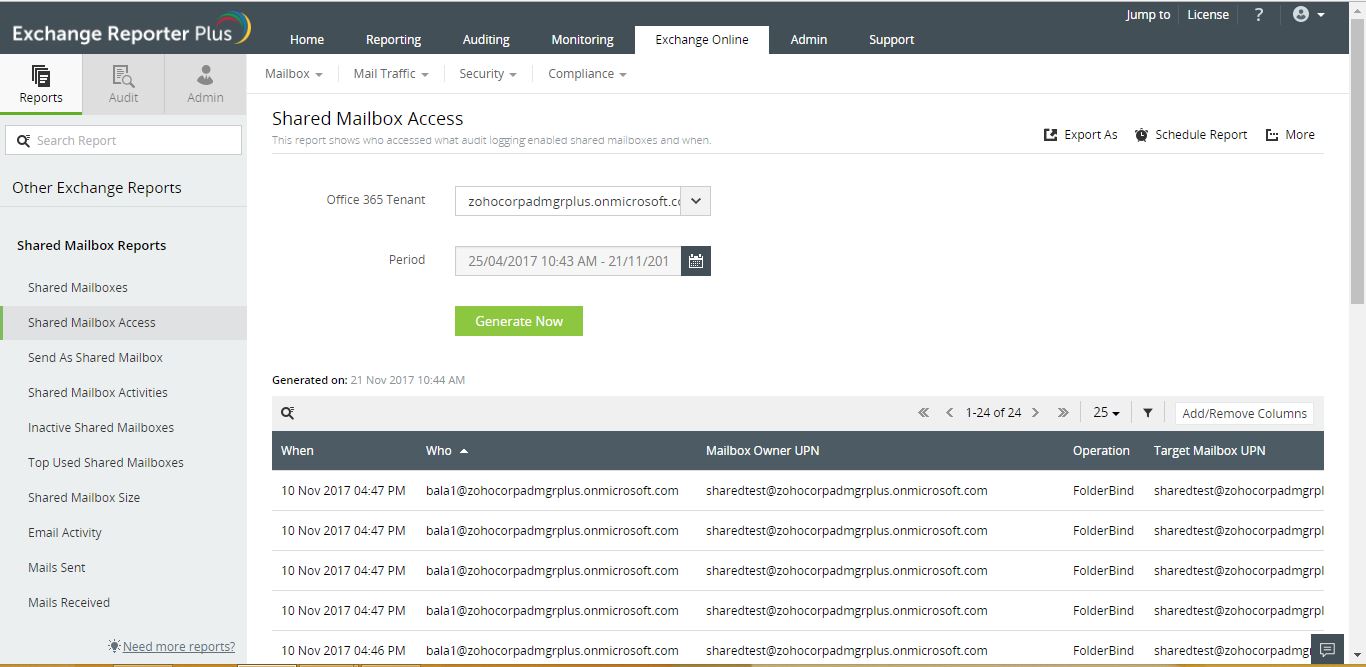Image resolution: width=1366 pixels, height=667 pixels.
Task: Expand the Mail Traffic menu
Action: tap(391, 74)
